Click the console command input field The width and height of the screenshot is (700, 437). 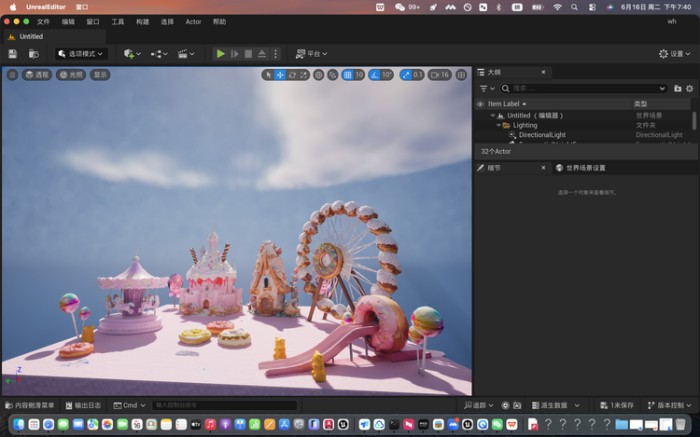point(225,405)
